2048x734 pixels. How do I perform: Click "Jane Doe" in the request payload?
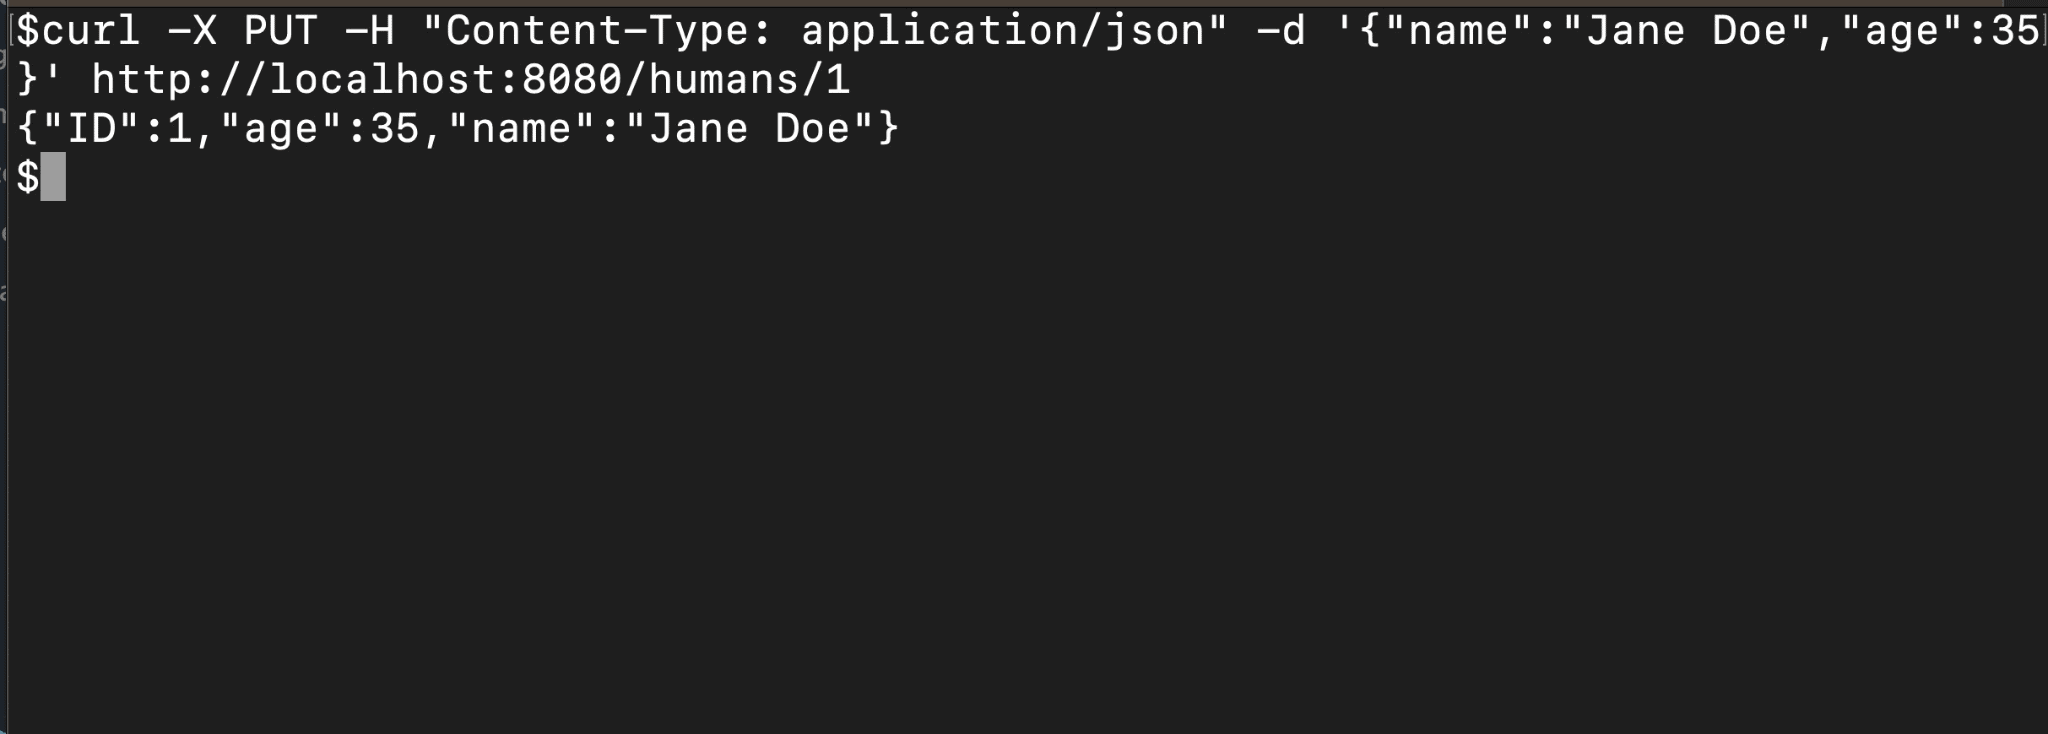[1686, 31]
